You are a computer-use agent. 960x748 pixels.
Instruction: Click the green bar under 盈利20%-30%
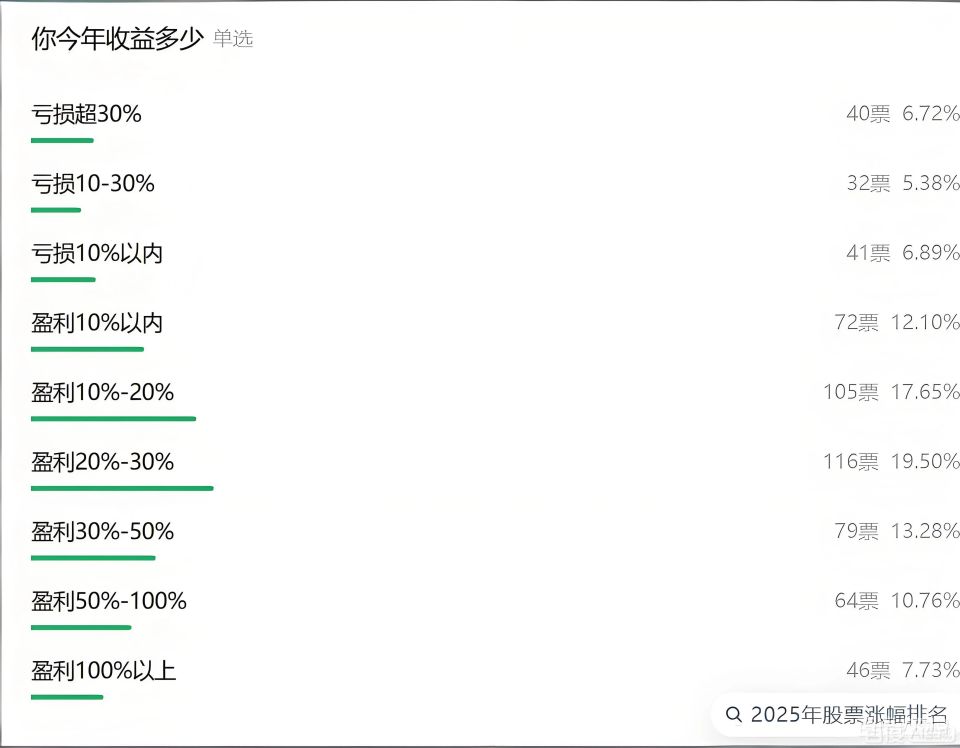[x=120, y=489]
